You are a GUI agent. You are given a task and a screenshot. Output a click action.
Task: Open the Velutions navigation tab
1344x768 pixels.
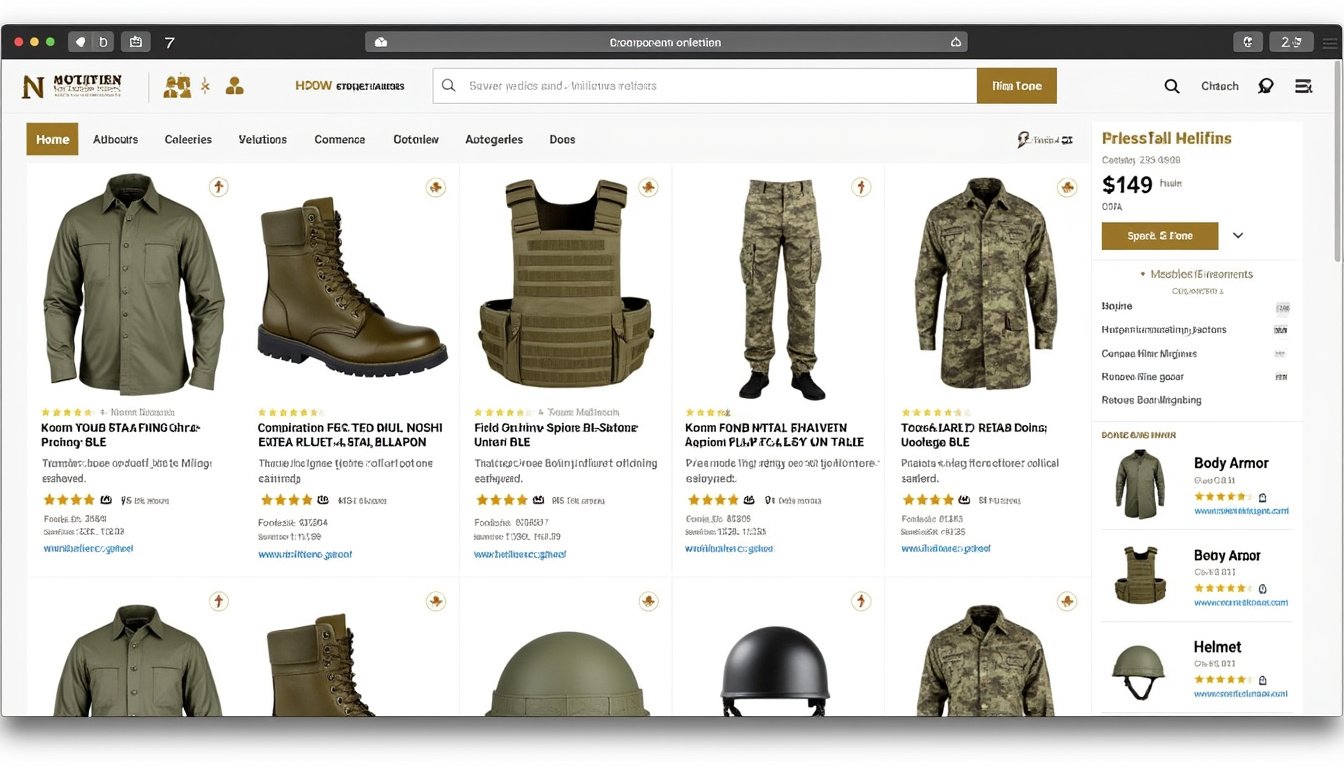(263, 140)
